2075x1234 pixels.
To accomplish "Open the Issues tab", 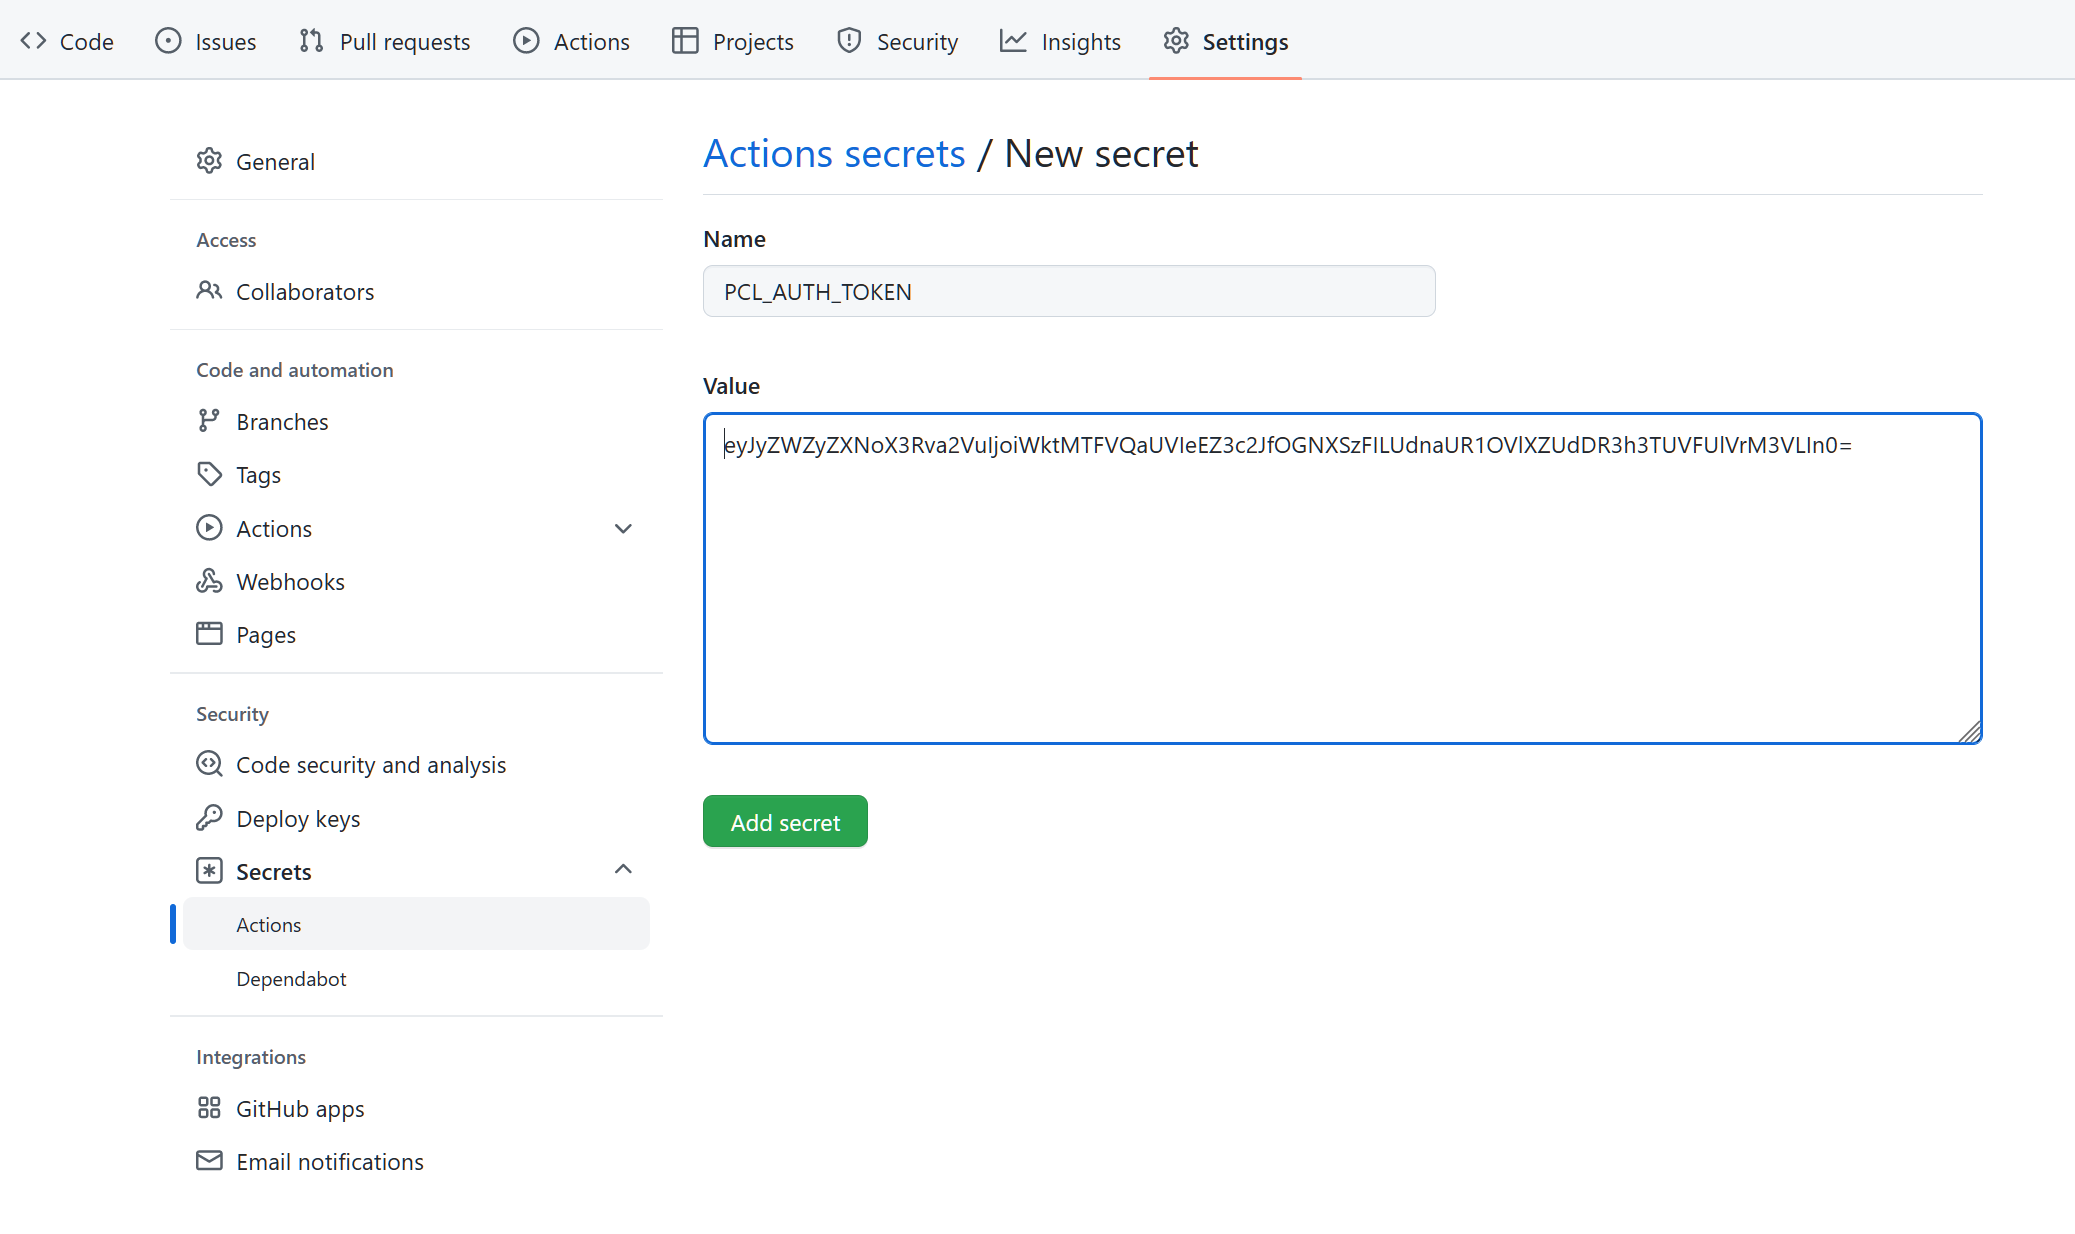I will point(206,41).
